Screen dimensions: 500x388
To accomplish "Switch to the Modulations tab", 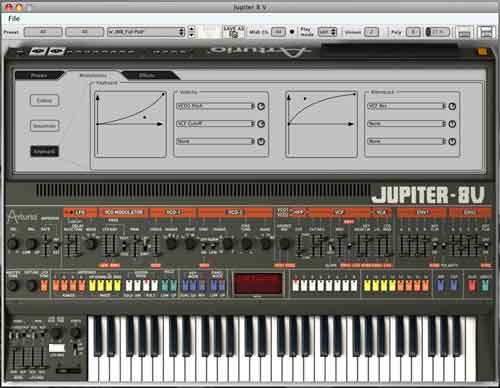I will click(x=93, y=76).
